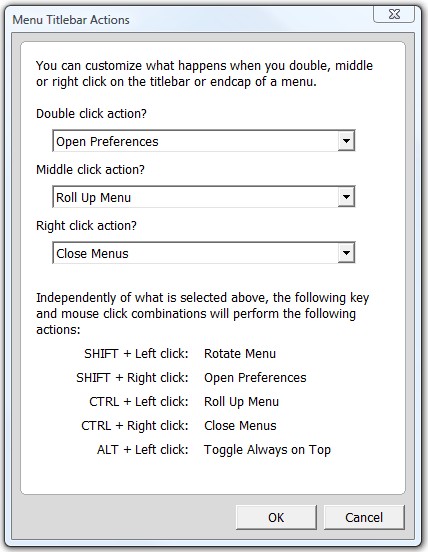Expand the Middle click action dropdown arrow

(x=346, y=197)
